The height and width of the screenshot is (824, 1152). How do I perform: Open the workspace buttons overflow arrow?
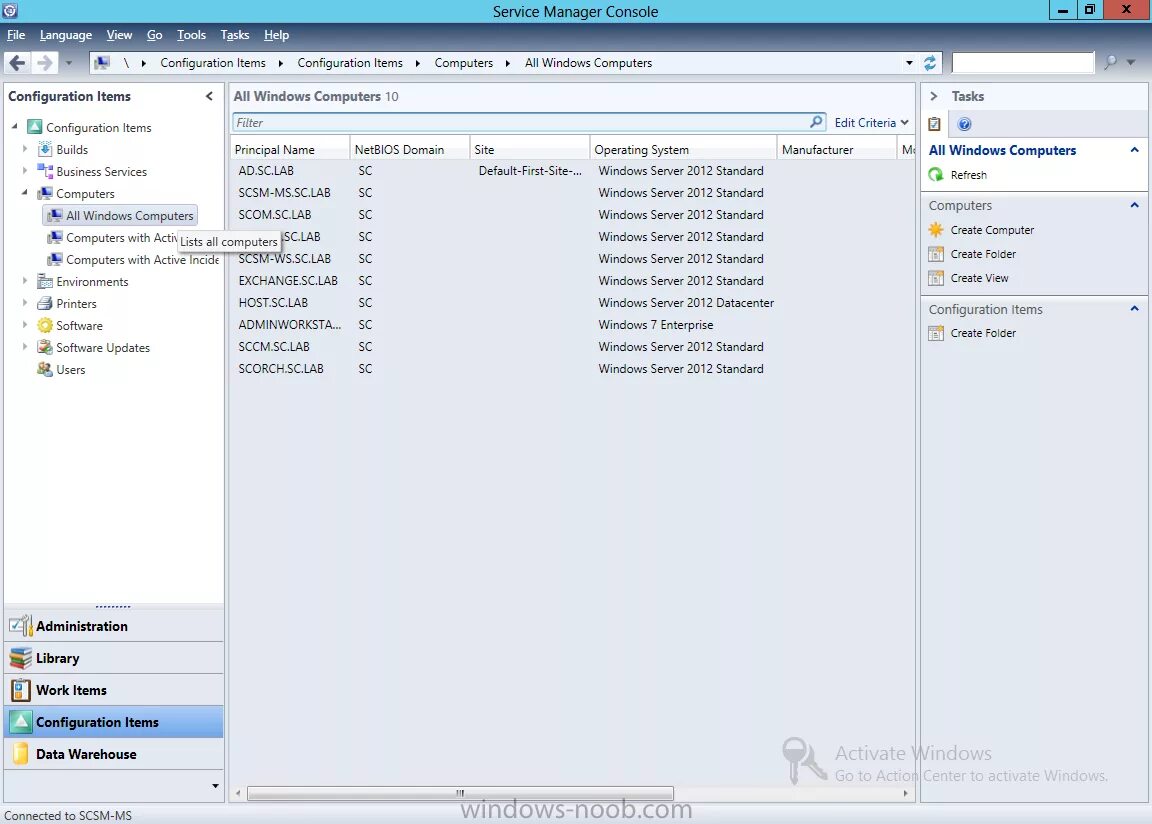tap(215, 786)
